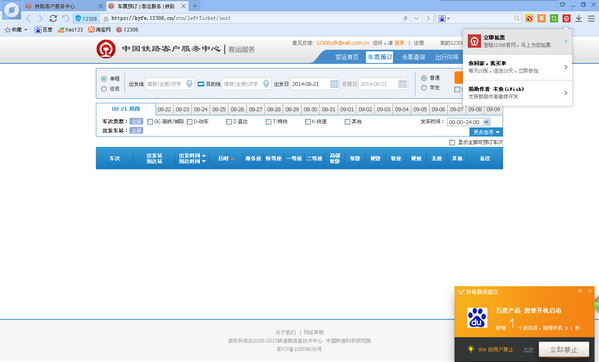Check the Z-直达 train type checkbox
Screen dimensions: 599x362
tap(229, 122)
